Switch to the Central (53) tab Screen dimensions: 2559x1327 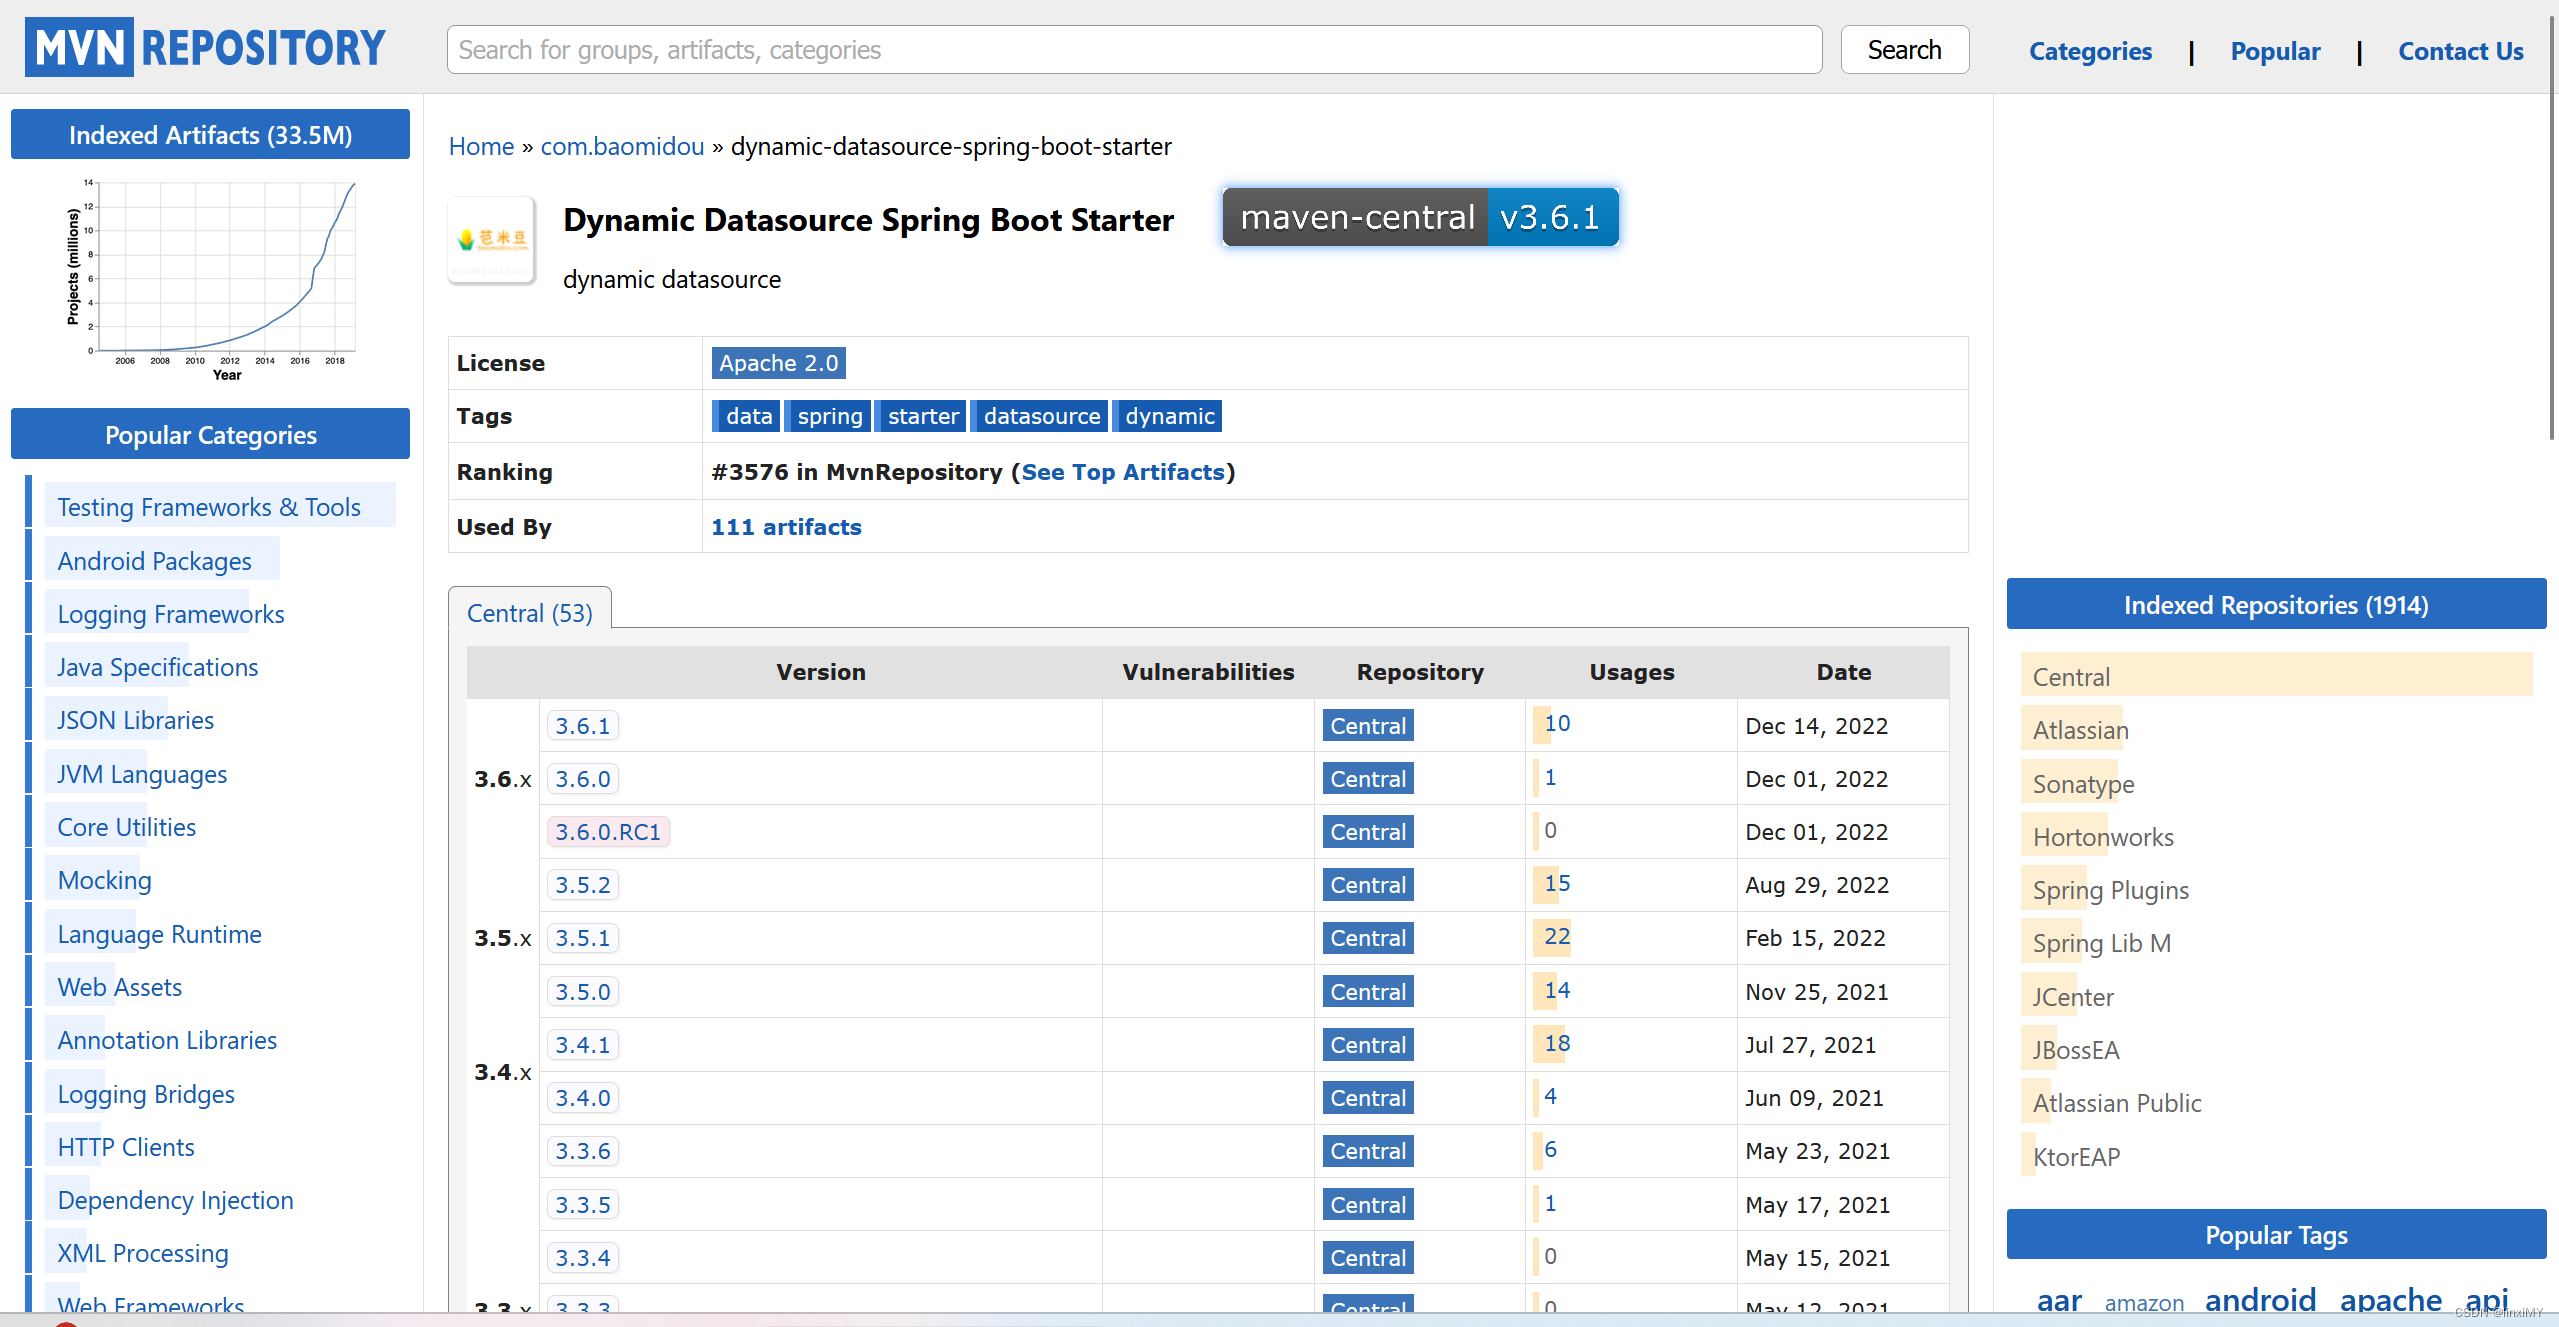click(528, 611)
